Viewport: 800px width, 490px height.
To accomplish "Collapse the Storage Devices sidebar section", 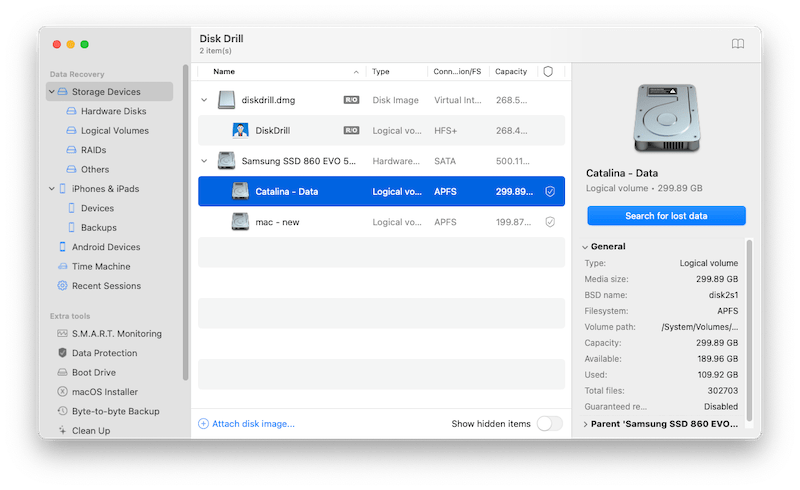I will (x=51, y=92).
